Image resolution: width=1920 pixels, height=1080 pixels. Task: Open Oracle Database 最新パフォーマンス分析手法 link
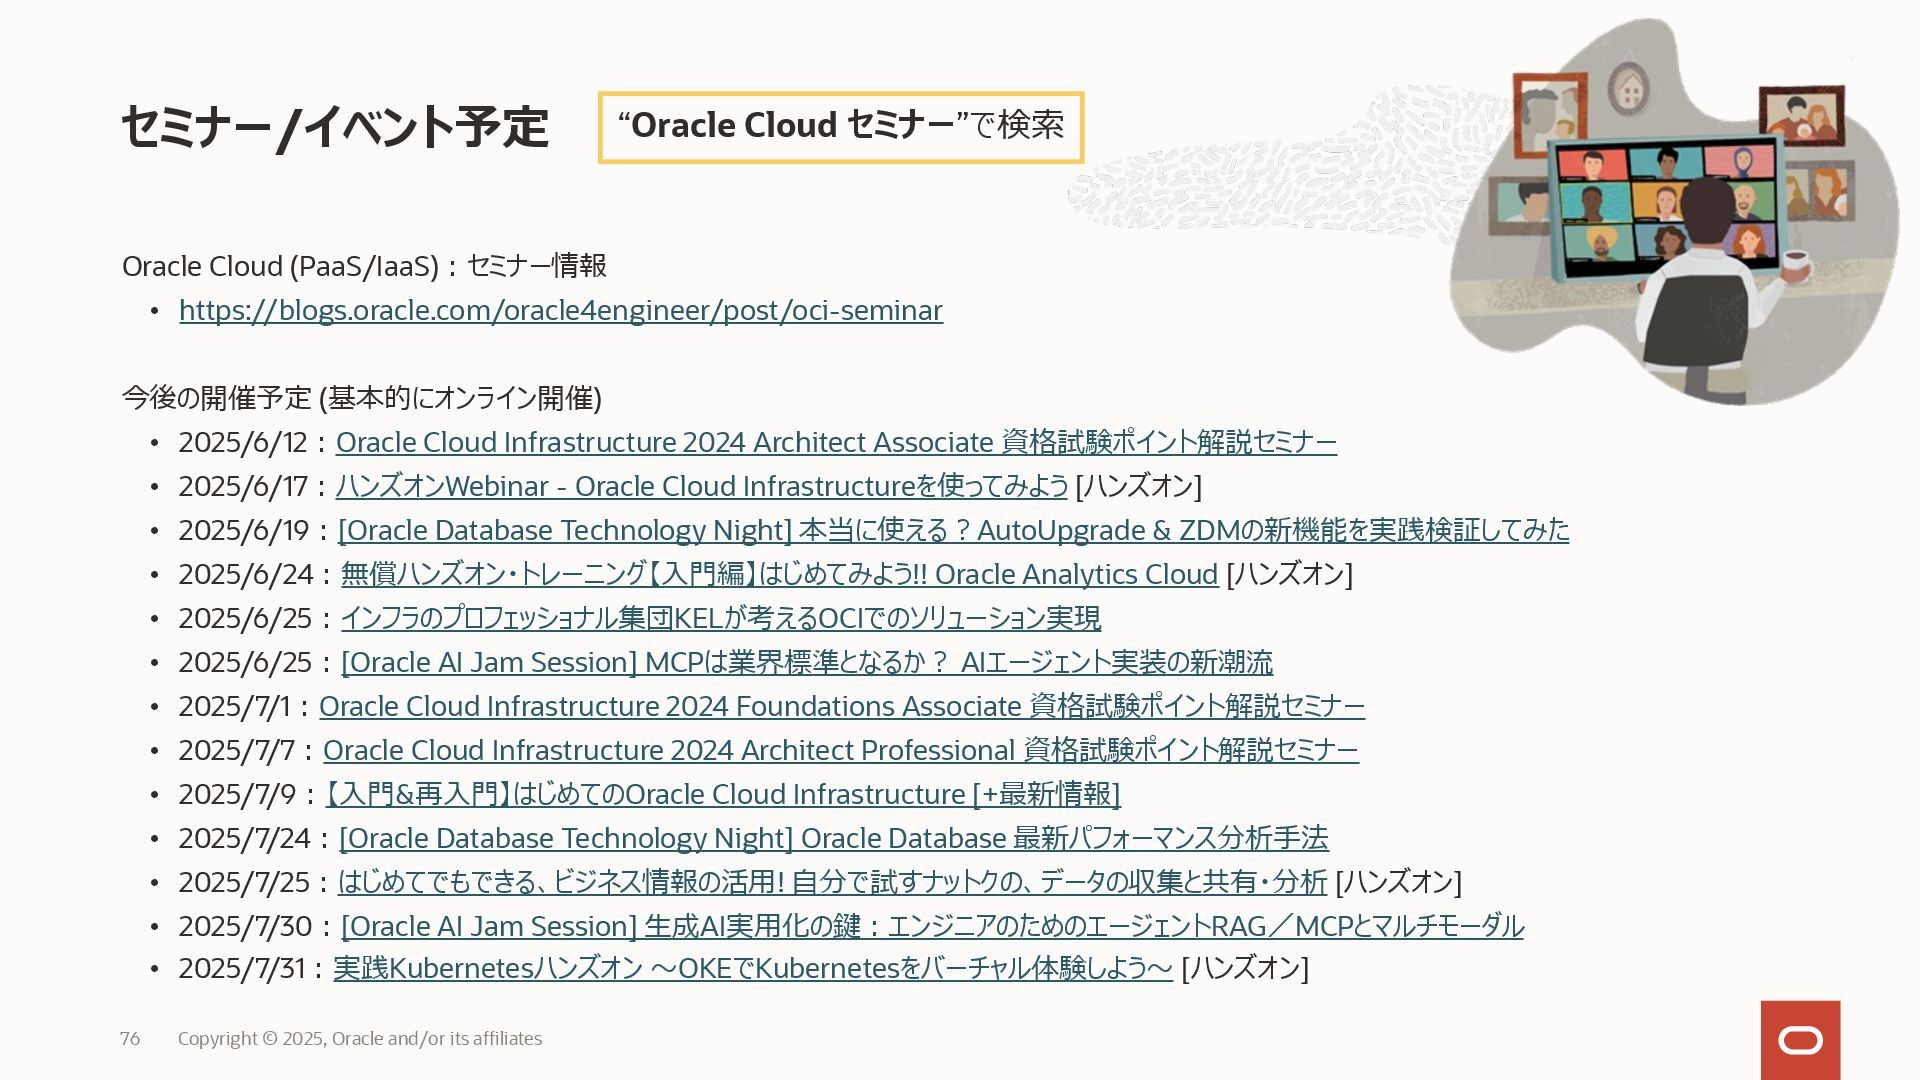click(834, 838)
